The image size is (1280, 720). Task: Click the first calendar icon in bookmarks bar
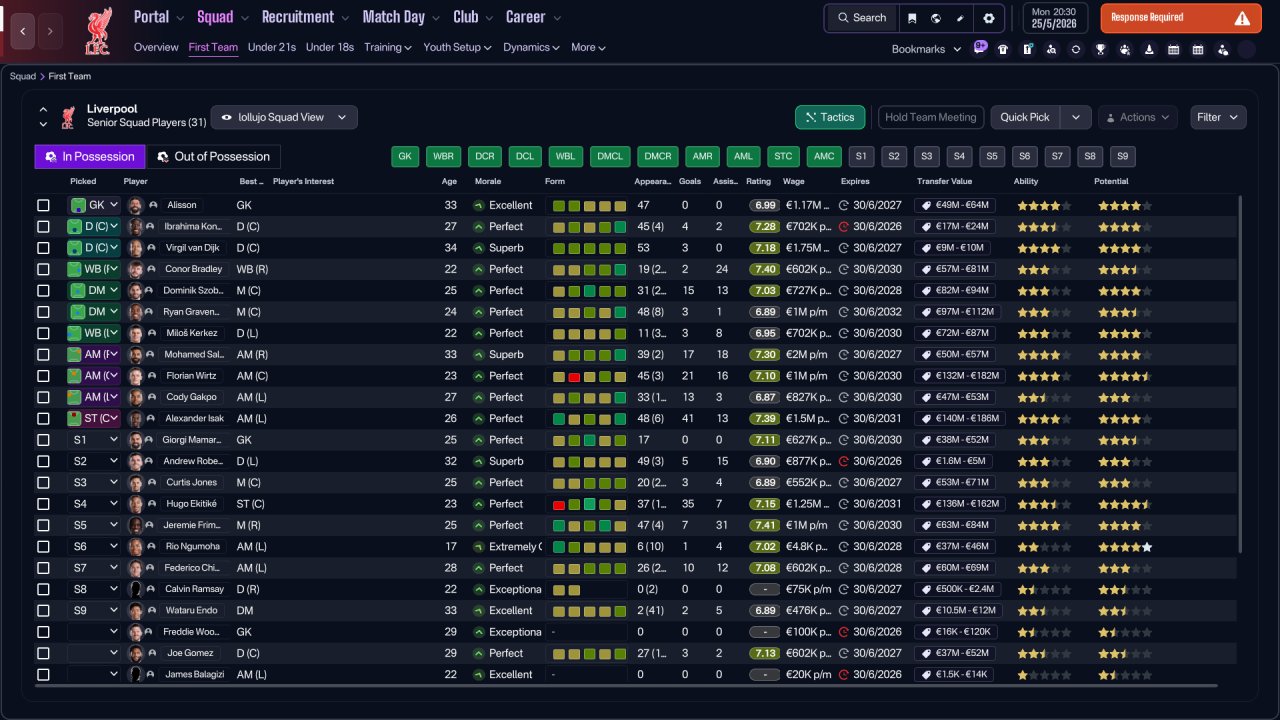click(x=1173, y=49)
